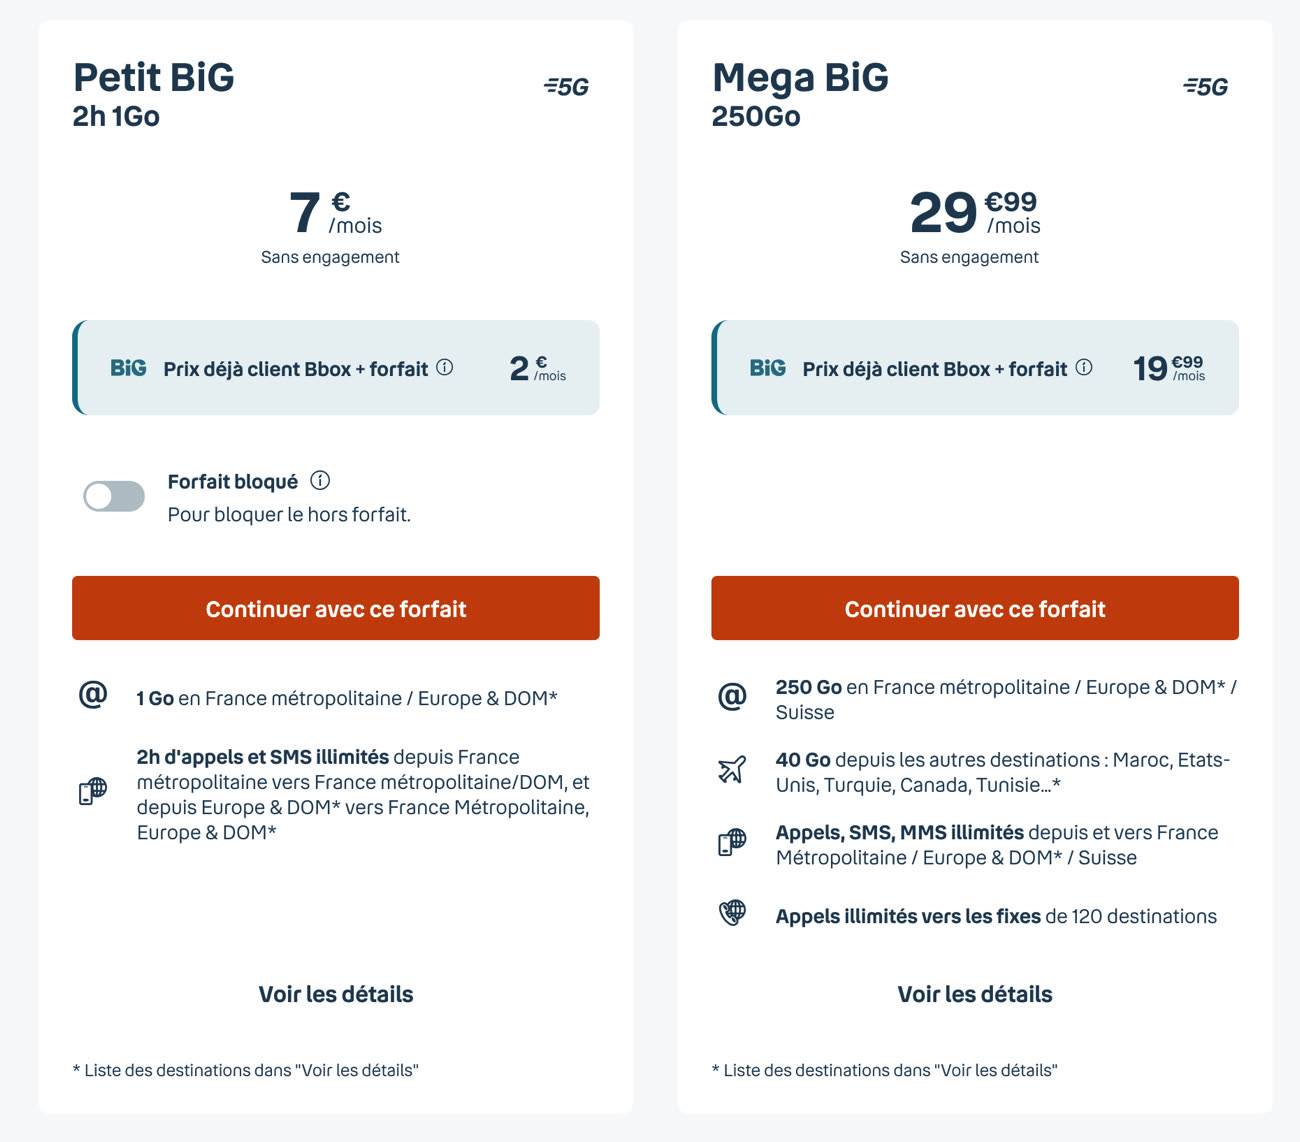Click the globe phone icon for fixed-line calls

732,913
